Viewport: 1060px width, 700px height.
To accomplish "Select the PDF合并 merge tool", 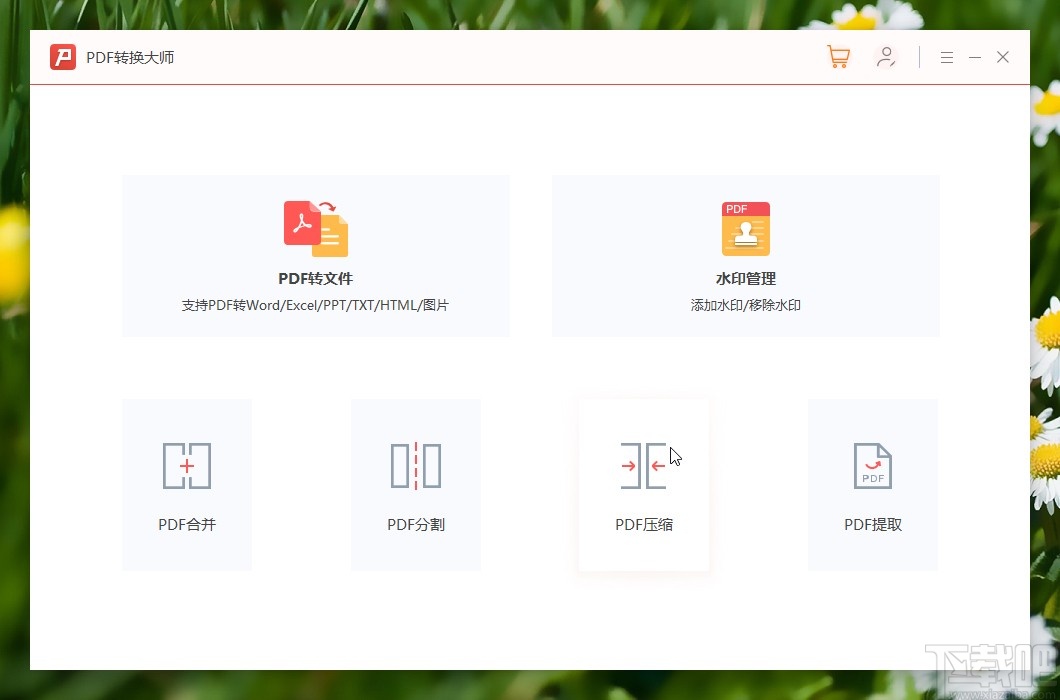I will (x=186, y=485).
